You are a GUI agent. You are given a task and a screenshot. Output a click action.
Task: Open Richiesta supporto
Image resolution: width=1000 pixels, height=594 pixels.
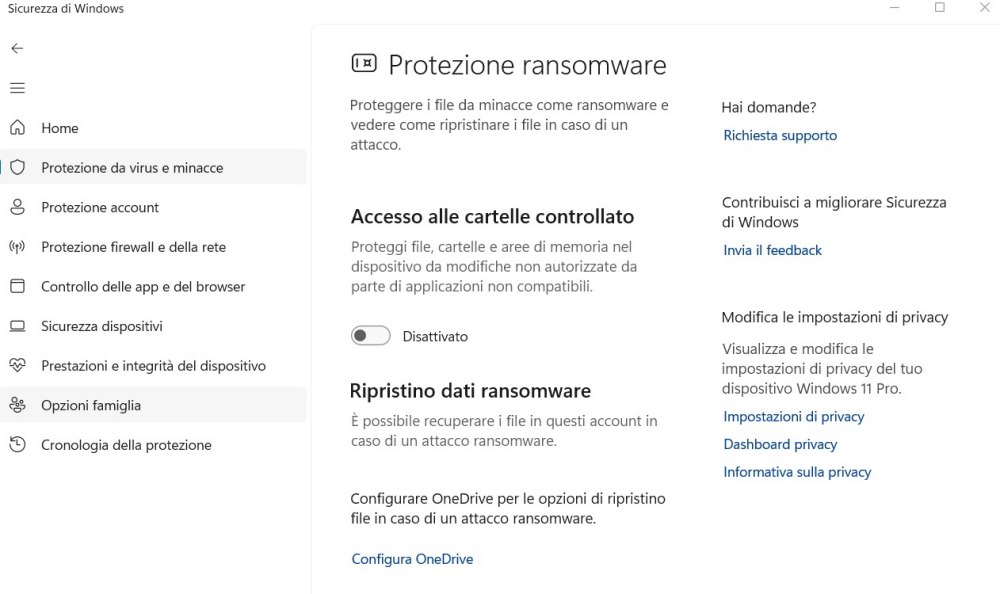click(780, 135)
